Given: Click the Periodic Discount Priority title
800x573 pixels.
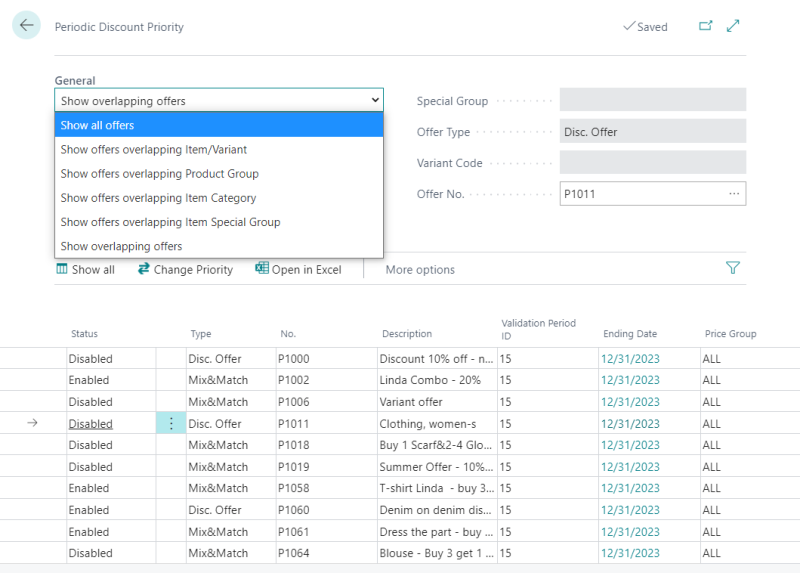Looking at the screenshot, I should 119,27.
